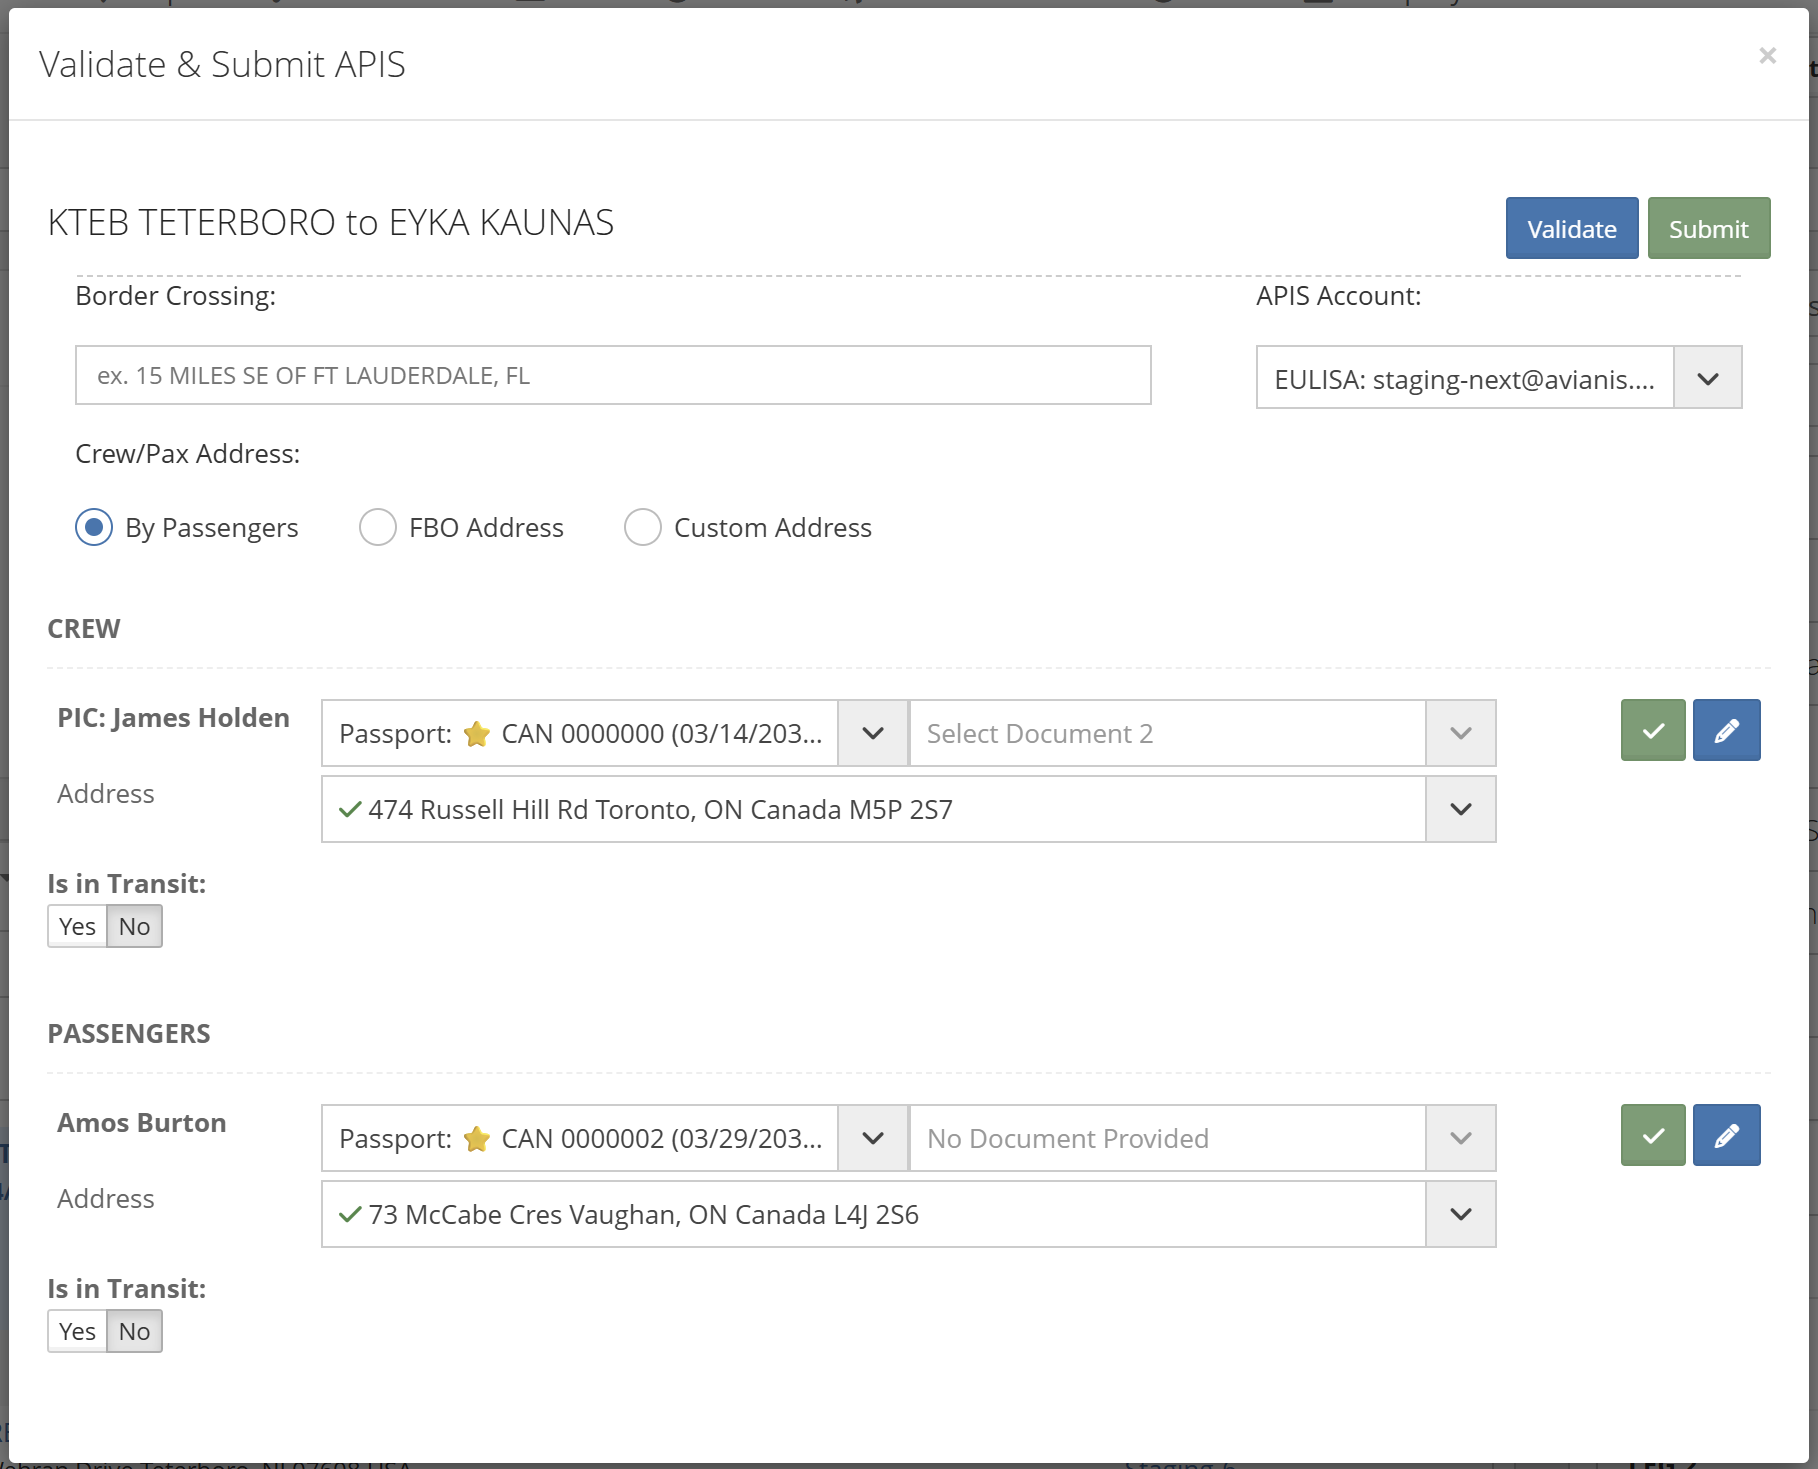The width and height of the screenshot is (1818, 1469).
Task: Expand James Holden passport dropdown
Action: (872, 734)
